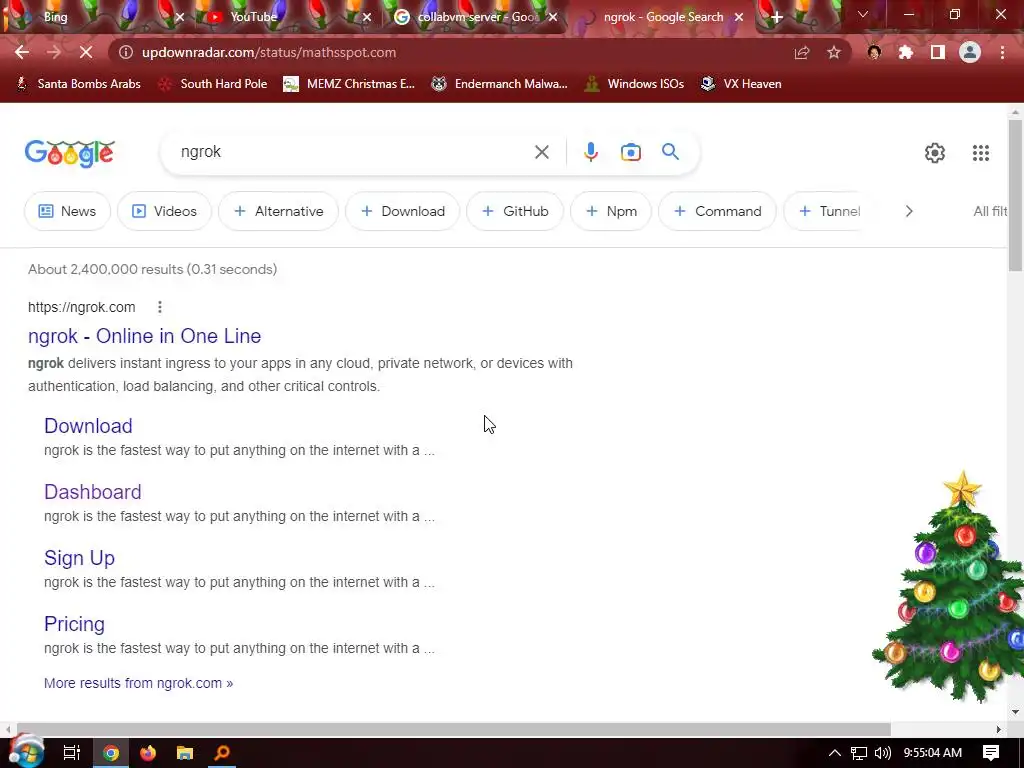Clear the search box with X
This screenshot has width=1024, height=768.
[541, 152]
